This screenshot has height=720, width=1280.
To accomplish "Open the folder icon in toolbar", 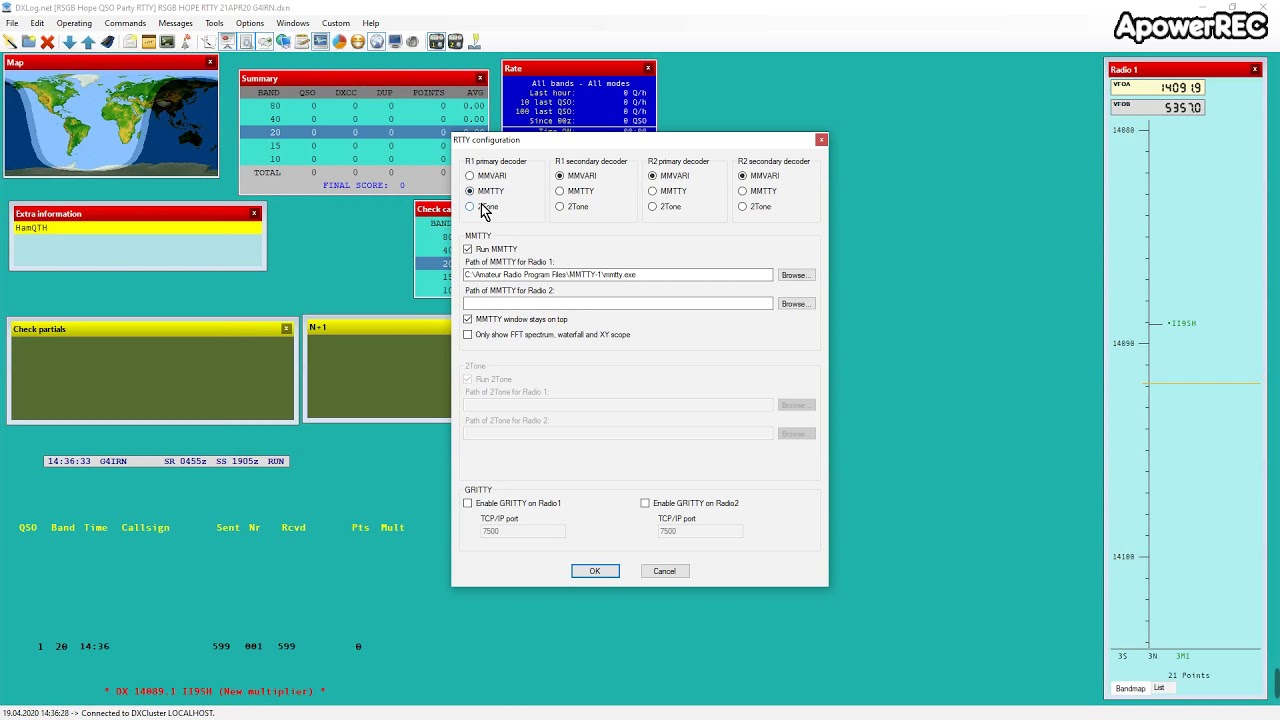I will coord(28,42).
